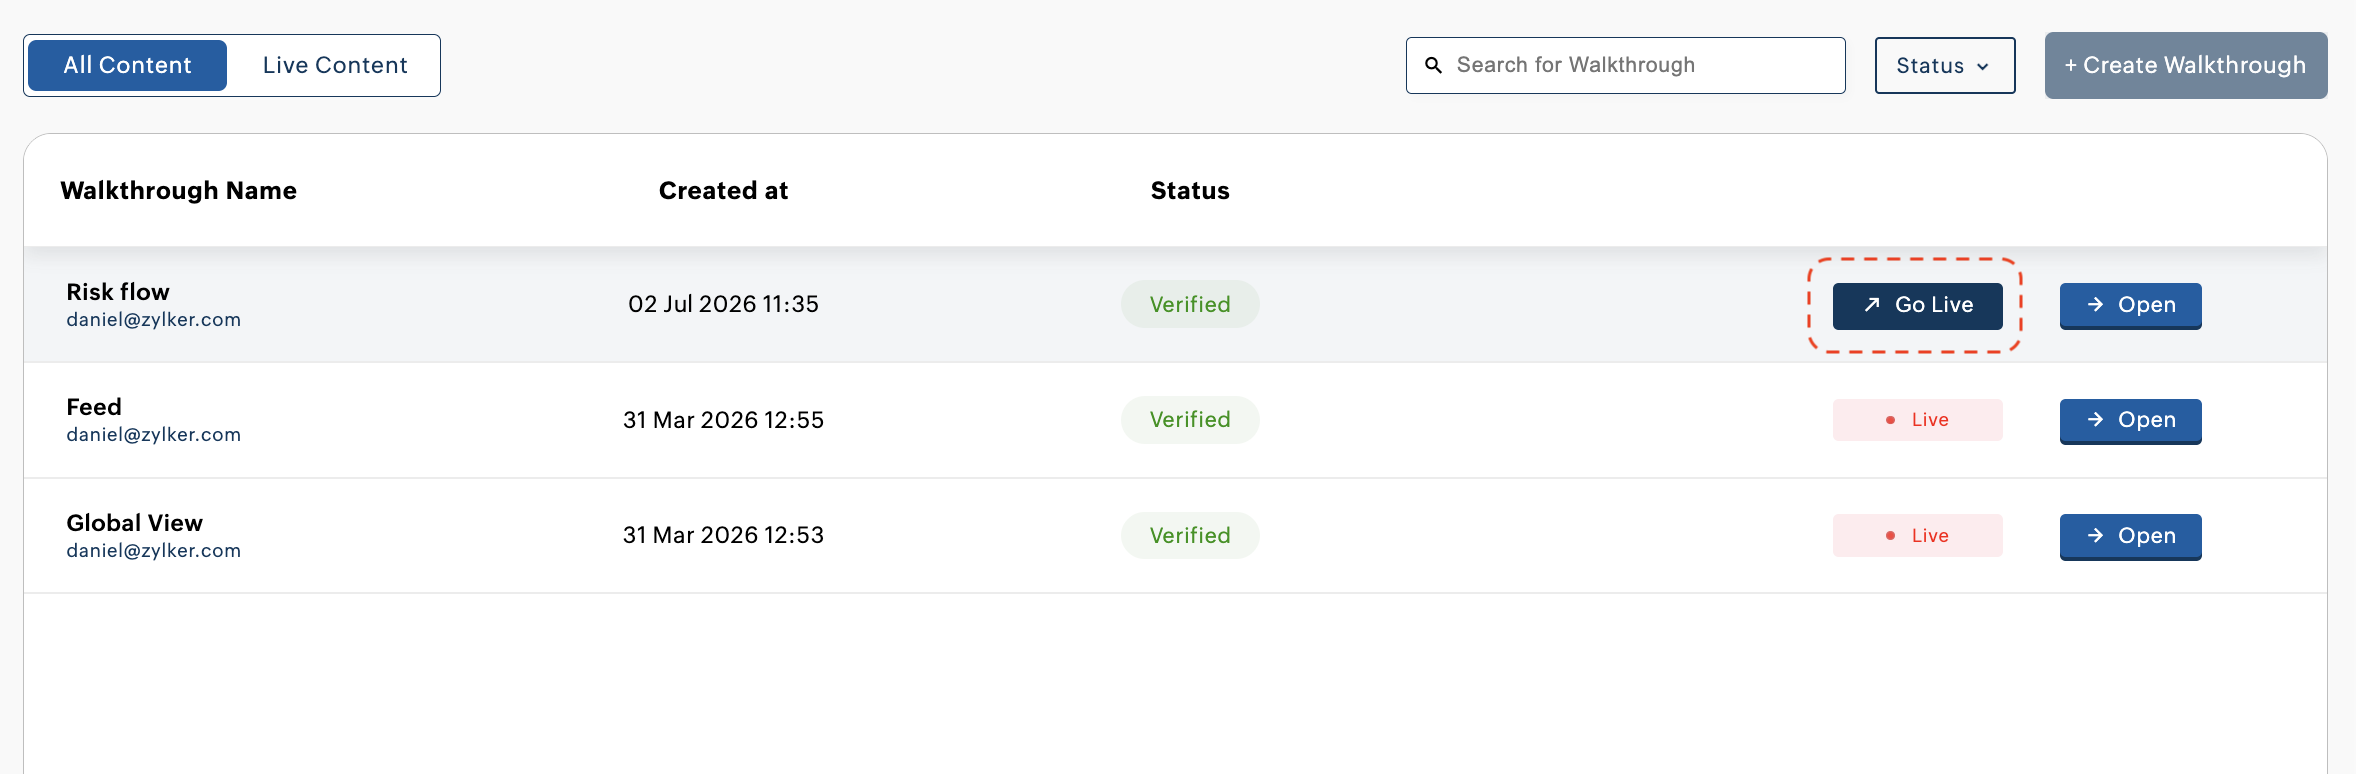Click arrow icon on Risk flow Open button
This screenshot has width=2356, height=774.
click(2095, 305)
